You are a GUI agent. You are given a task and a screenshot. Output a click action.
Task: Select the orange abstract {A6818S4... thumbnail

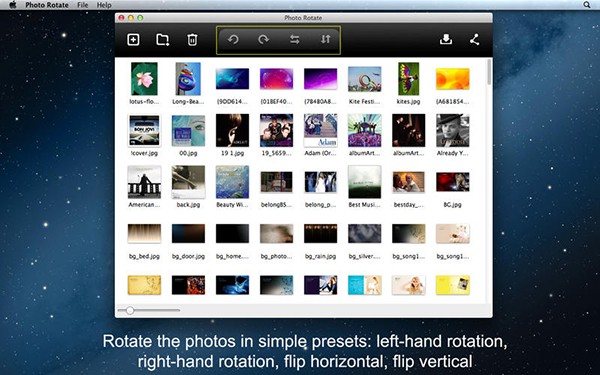click(x=453, y=79)
